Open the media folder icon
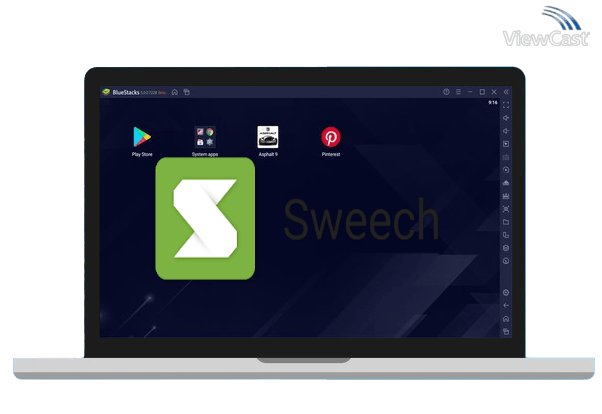 (506, 222)
